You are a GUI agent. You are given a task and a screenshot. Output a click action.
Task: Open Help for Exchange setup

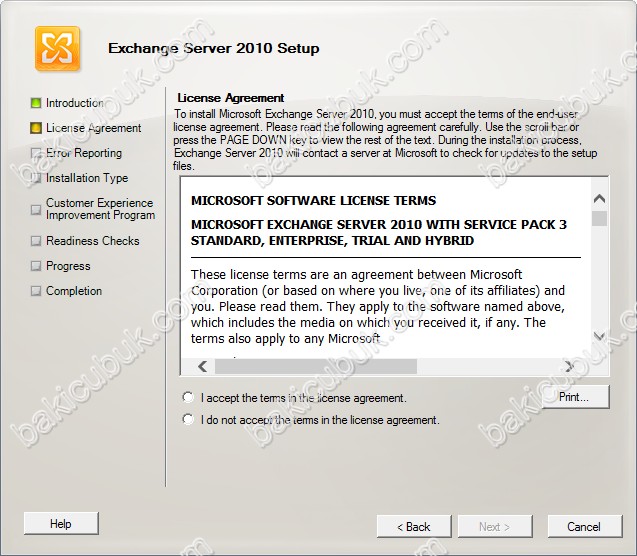click(x=61, y=524)
